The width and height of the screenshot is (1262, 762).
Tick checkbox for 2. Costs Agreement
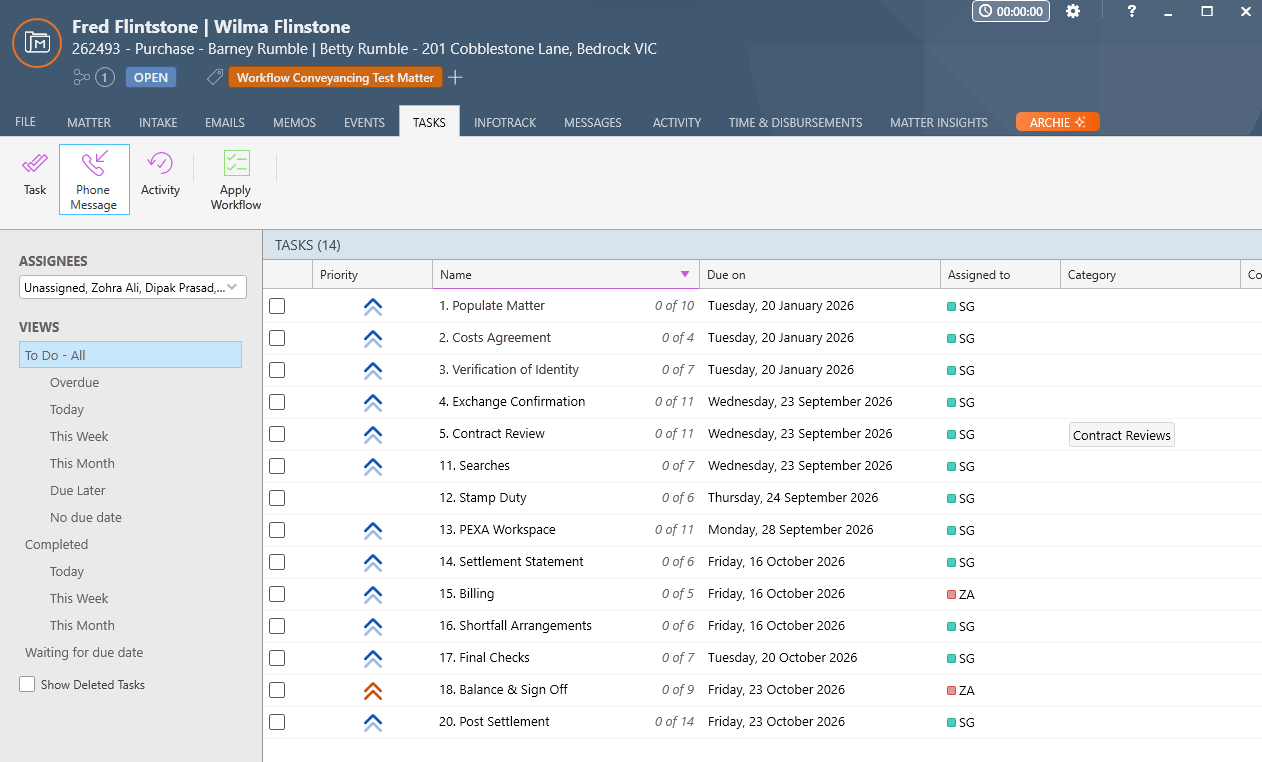[x=277, y=338]
